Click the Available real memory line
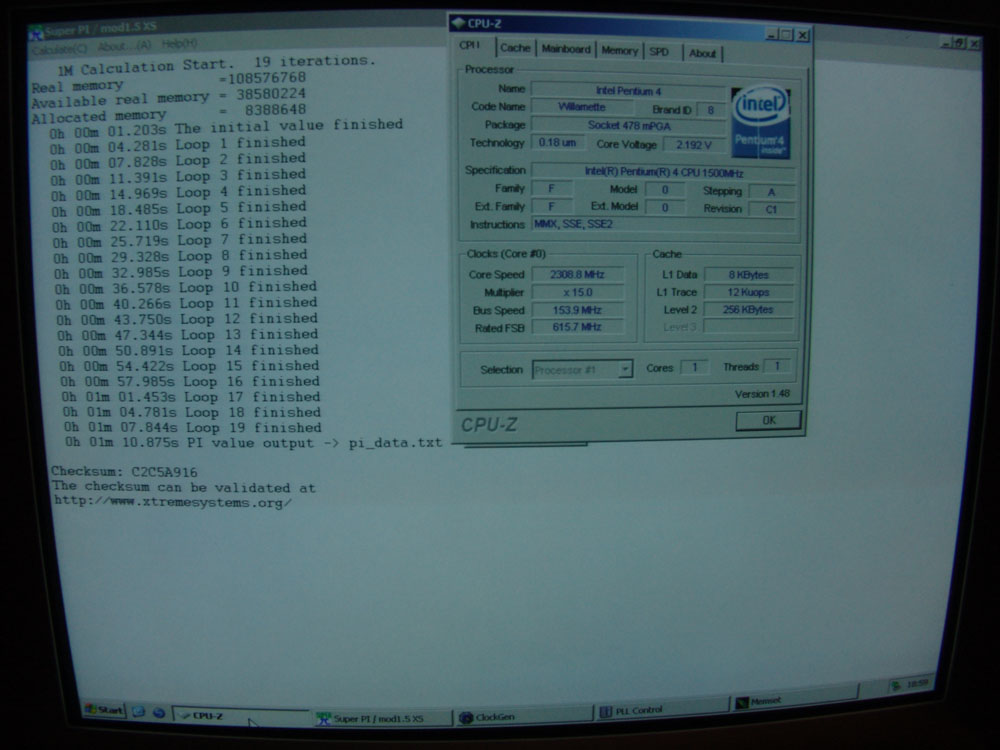The image size is (1000, 750). [168, 98]
